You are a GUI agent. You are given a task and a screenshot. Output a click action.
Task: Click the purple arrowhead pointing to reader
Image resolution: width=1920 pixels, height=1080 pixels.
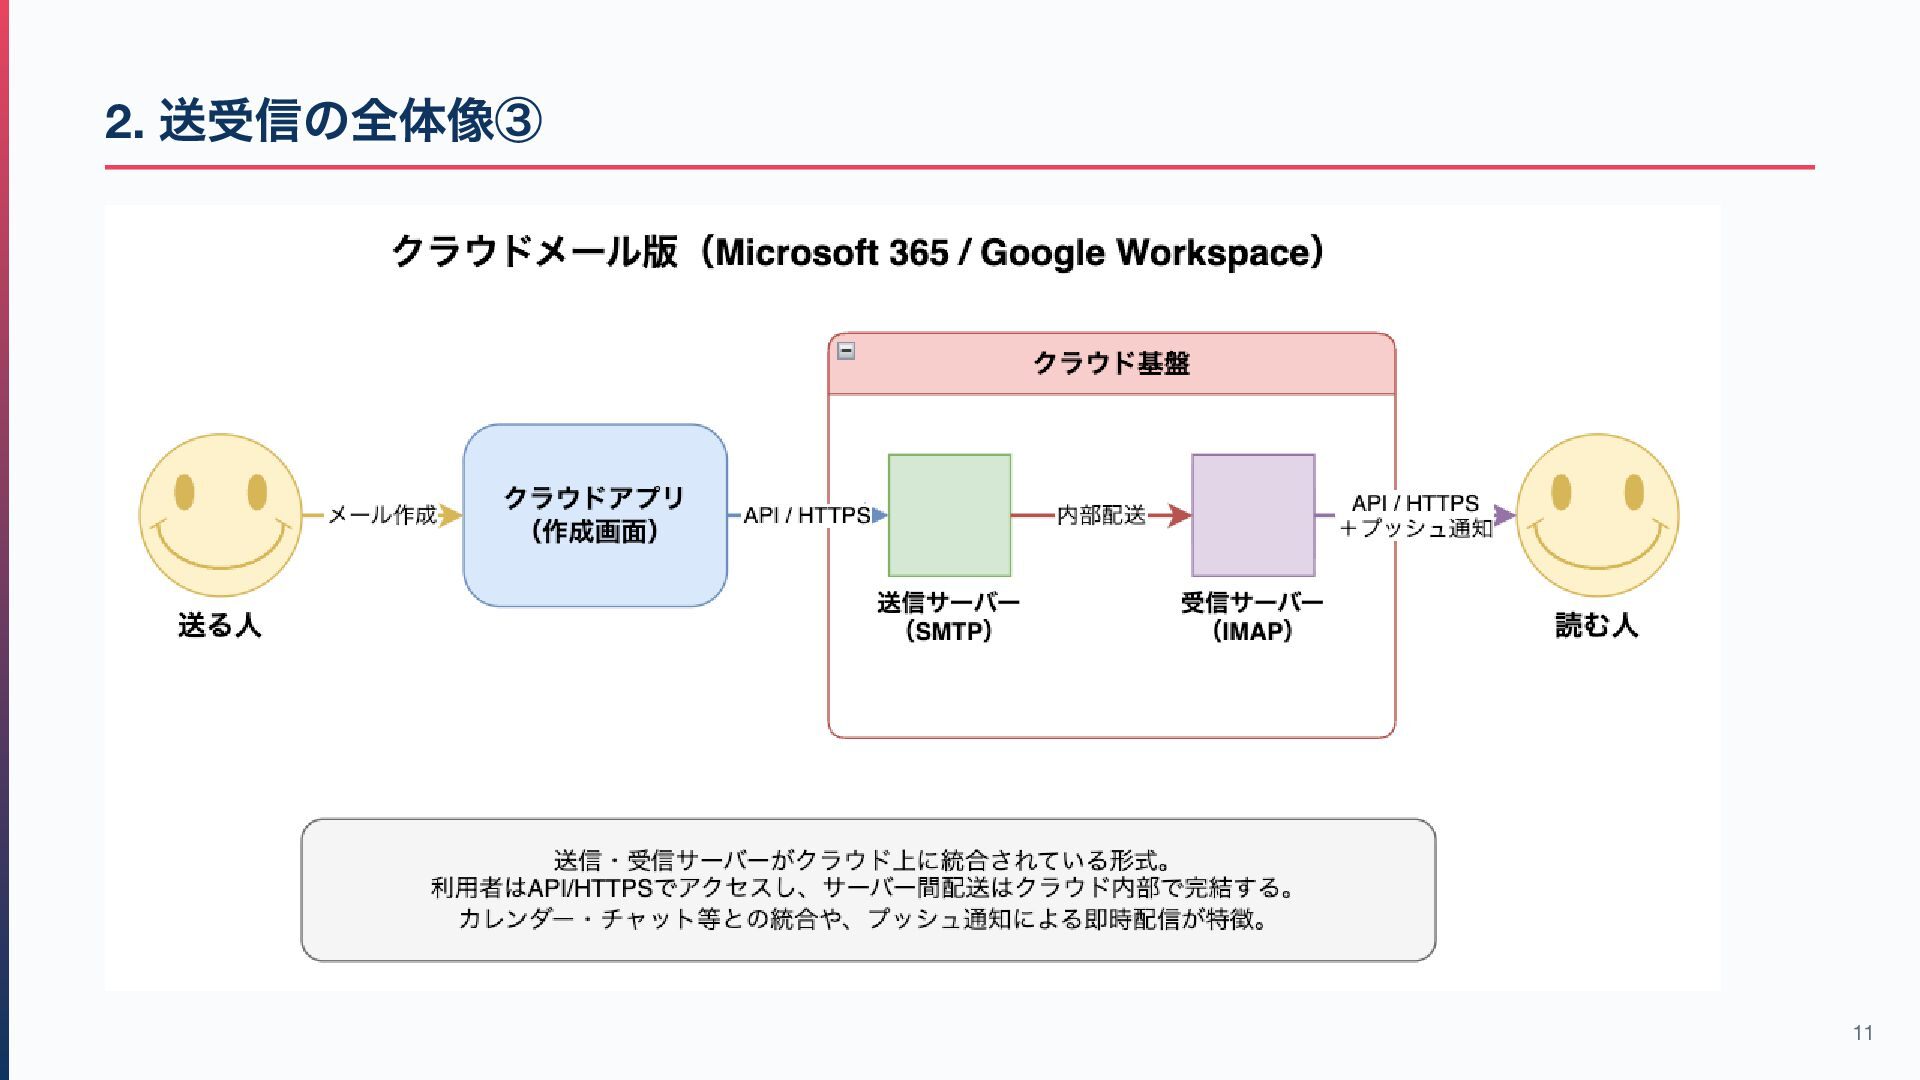coord(1503,516)
